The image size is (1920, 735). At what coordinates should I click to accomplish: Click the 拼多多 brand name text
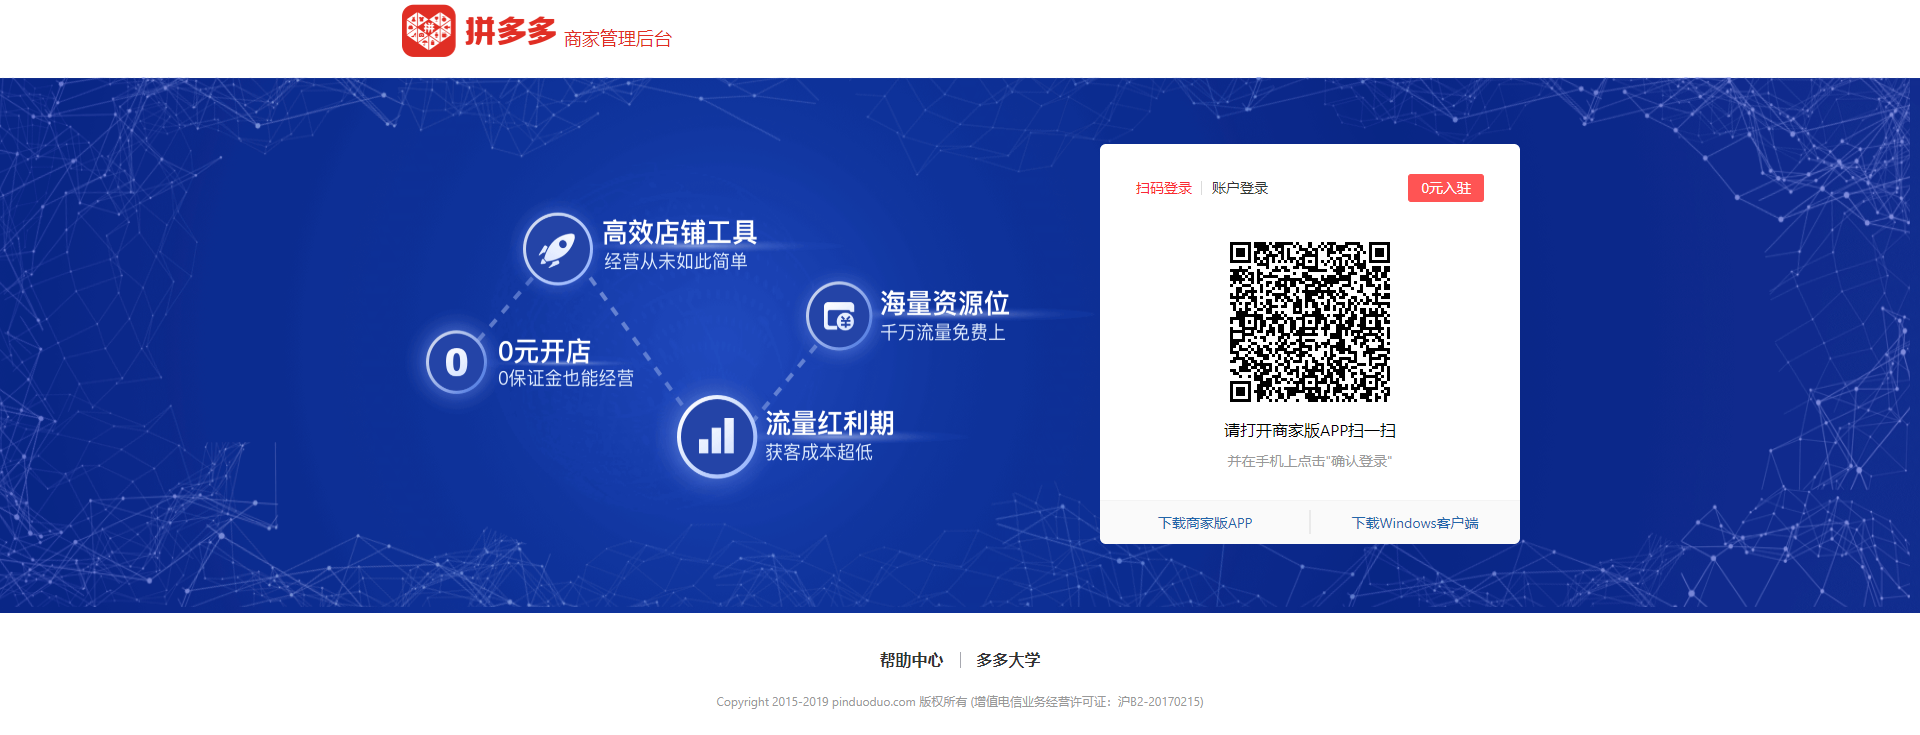click(510, 32)
